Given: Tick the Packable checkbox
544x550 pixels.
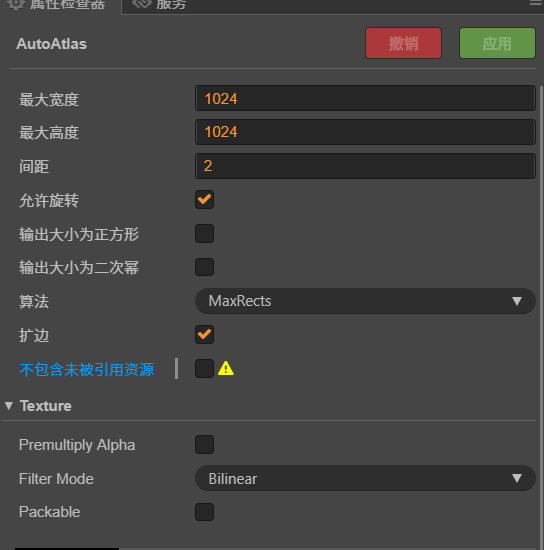Looking at the screenshot, I should [204, 512].
